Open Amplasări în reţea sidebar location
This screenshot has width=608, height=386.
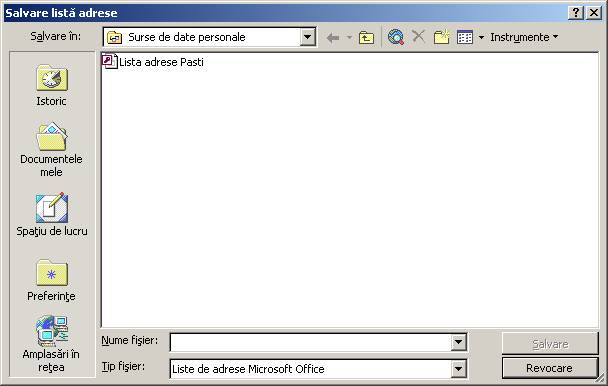coord(51,344)
